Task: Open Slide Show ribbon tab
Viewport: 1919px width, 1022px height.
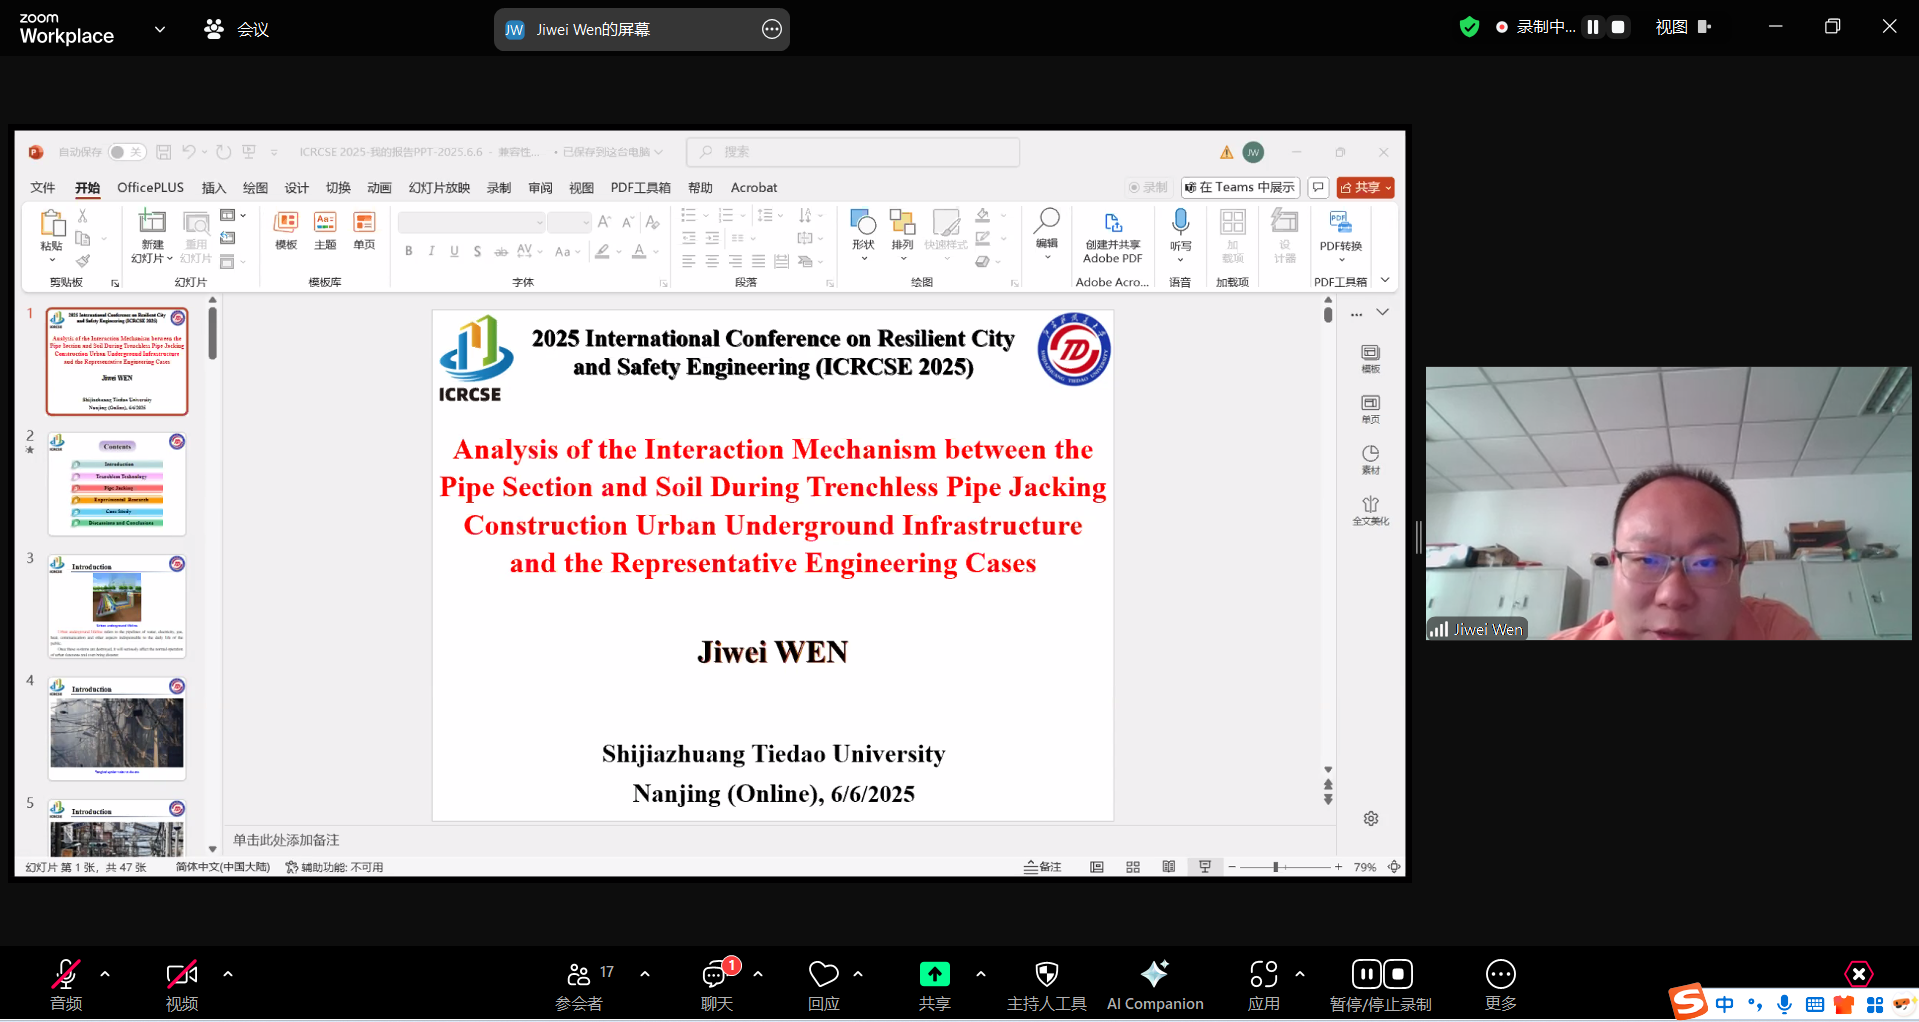Action: (x=439, y=187)
